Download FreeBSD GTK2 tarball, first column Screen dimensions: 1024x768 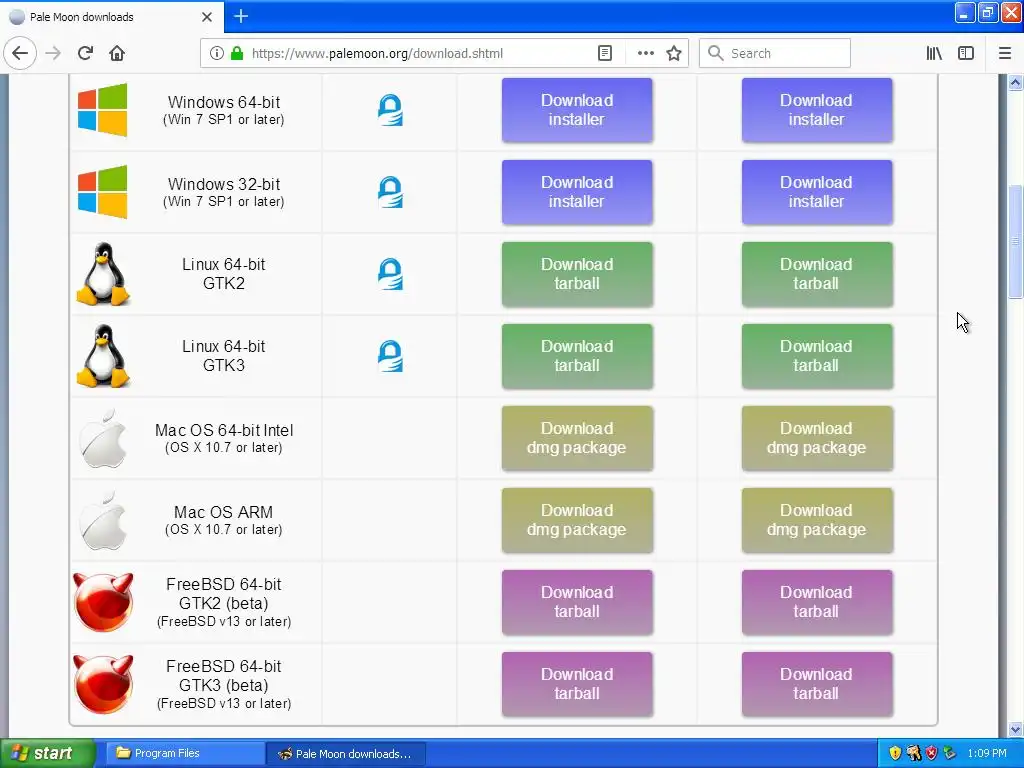(577, 602)
